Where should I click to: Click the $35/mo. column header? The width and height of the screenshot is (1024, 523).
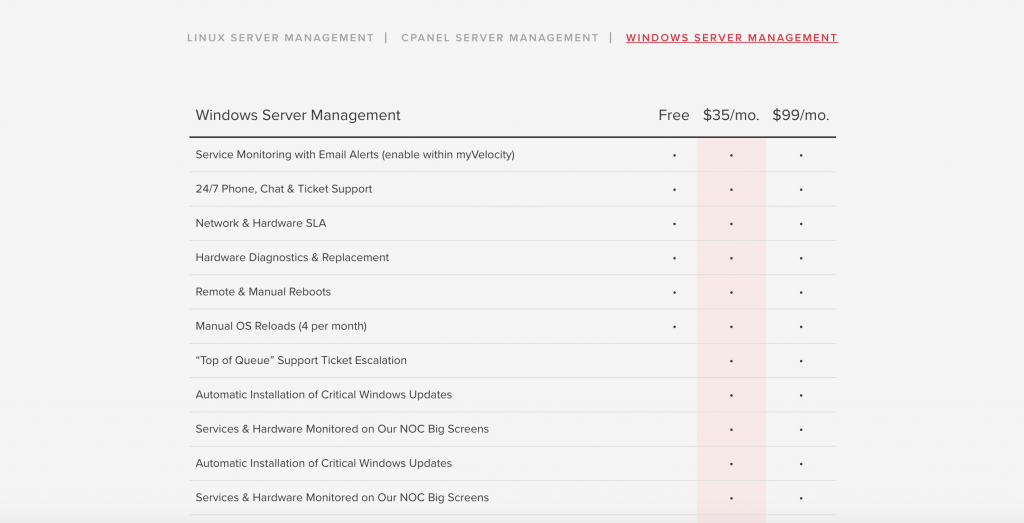tap(731, 115)
